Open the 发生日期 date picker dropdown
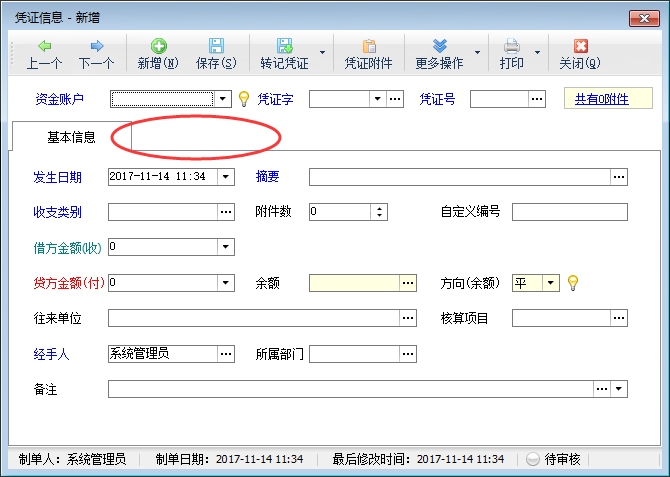 click(x=225, y=177)
